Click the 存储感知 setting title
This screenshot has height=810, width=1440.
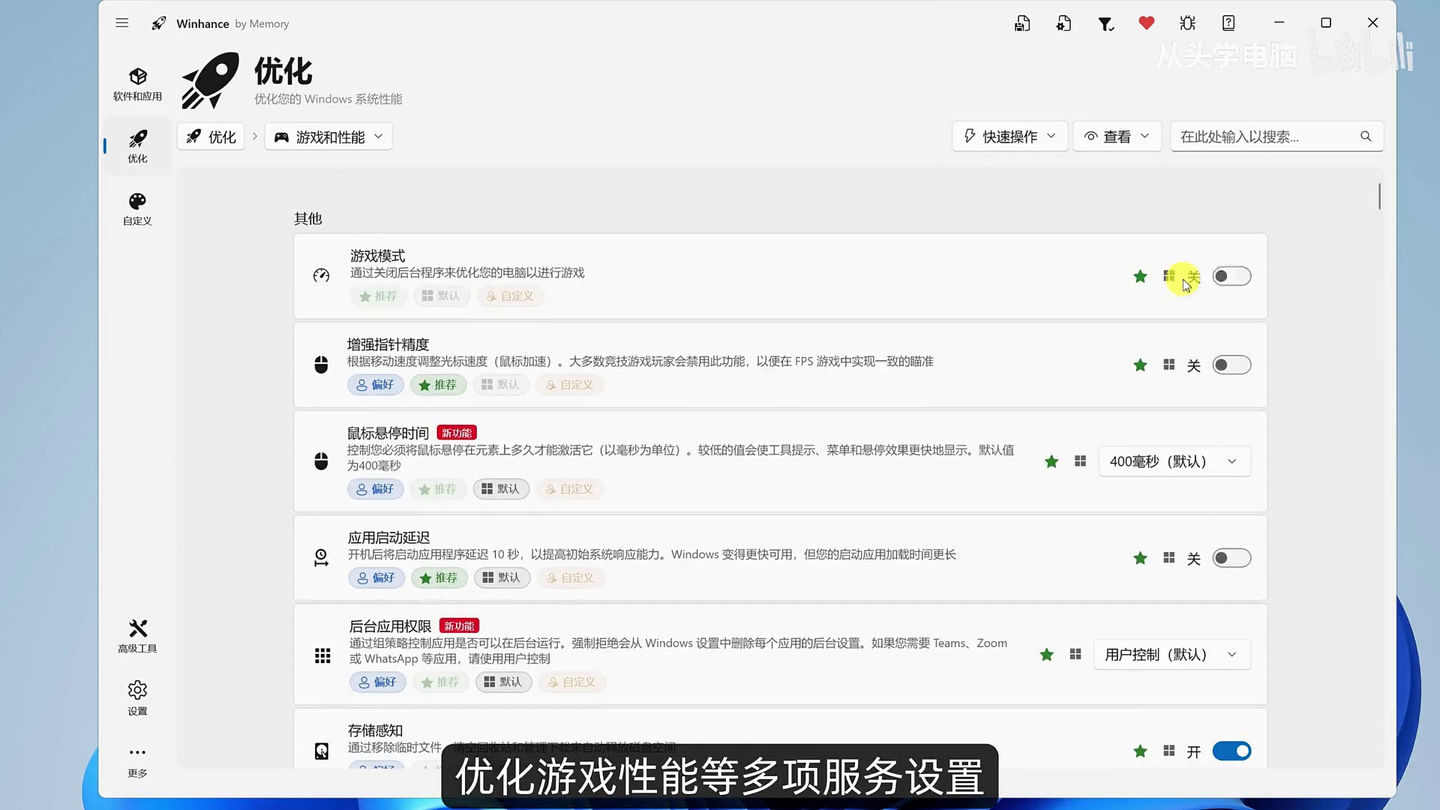pyautogui.click(x=375, y=731)
